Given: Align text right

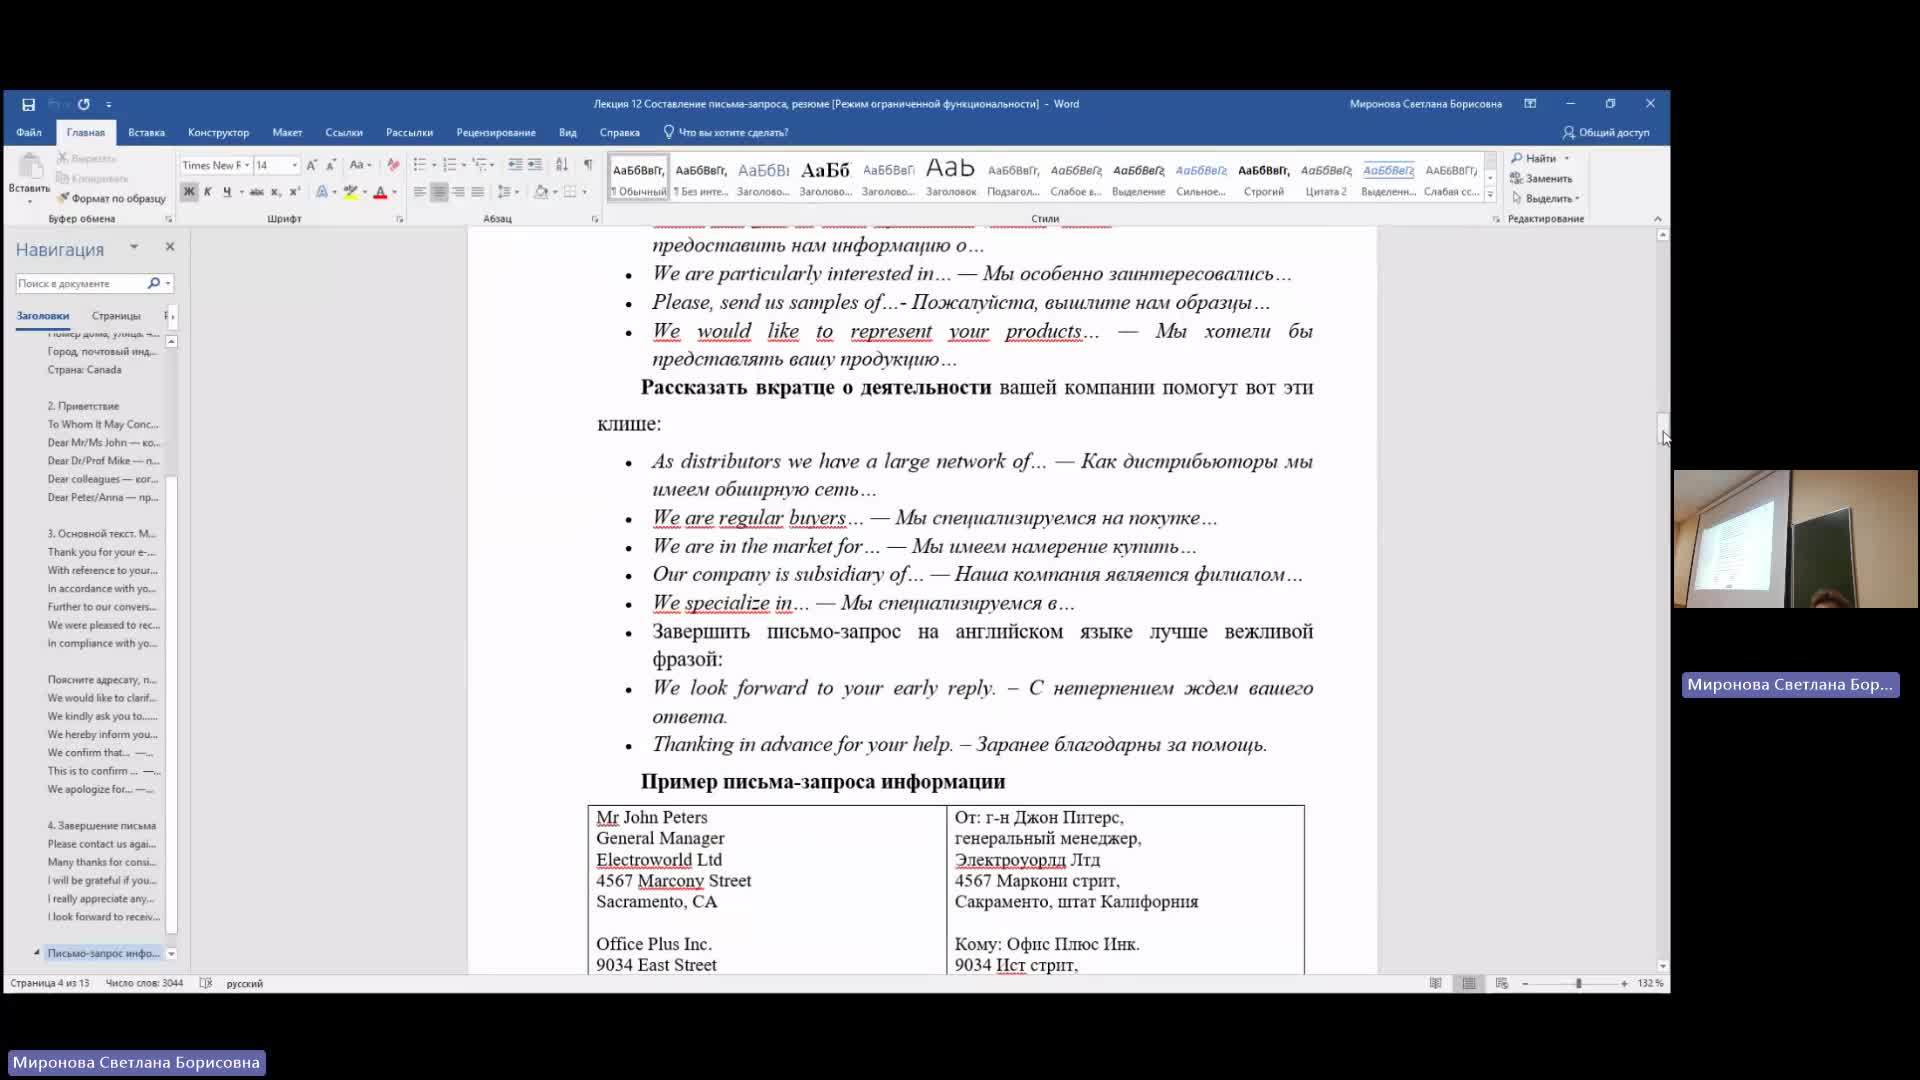Looking at the screenshot, I should click(x=458, y=192).
